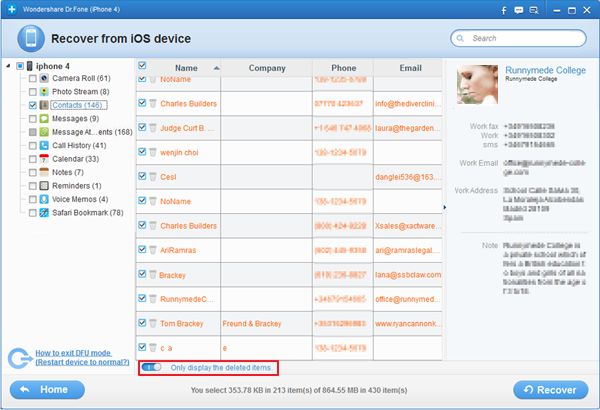The width and height of the screenshot is (600, 410).
Task: Click the iphone 4 device icon
Action: (x=29, y=66)
